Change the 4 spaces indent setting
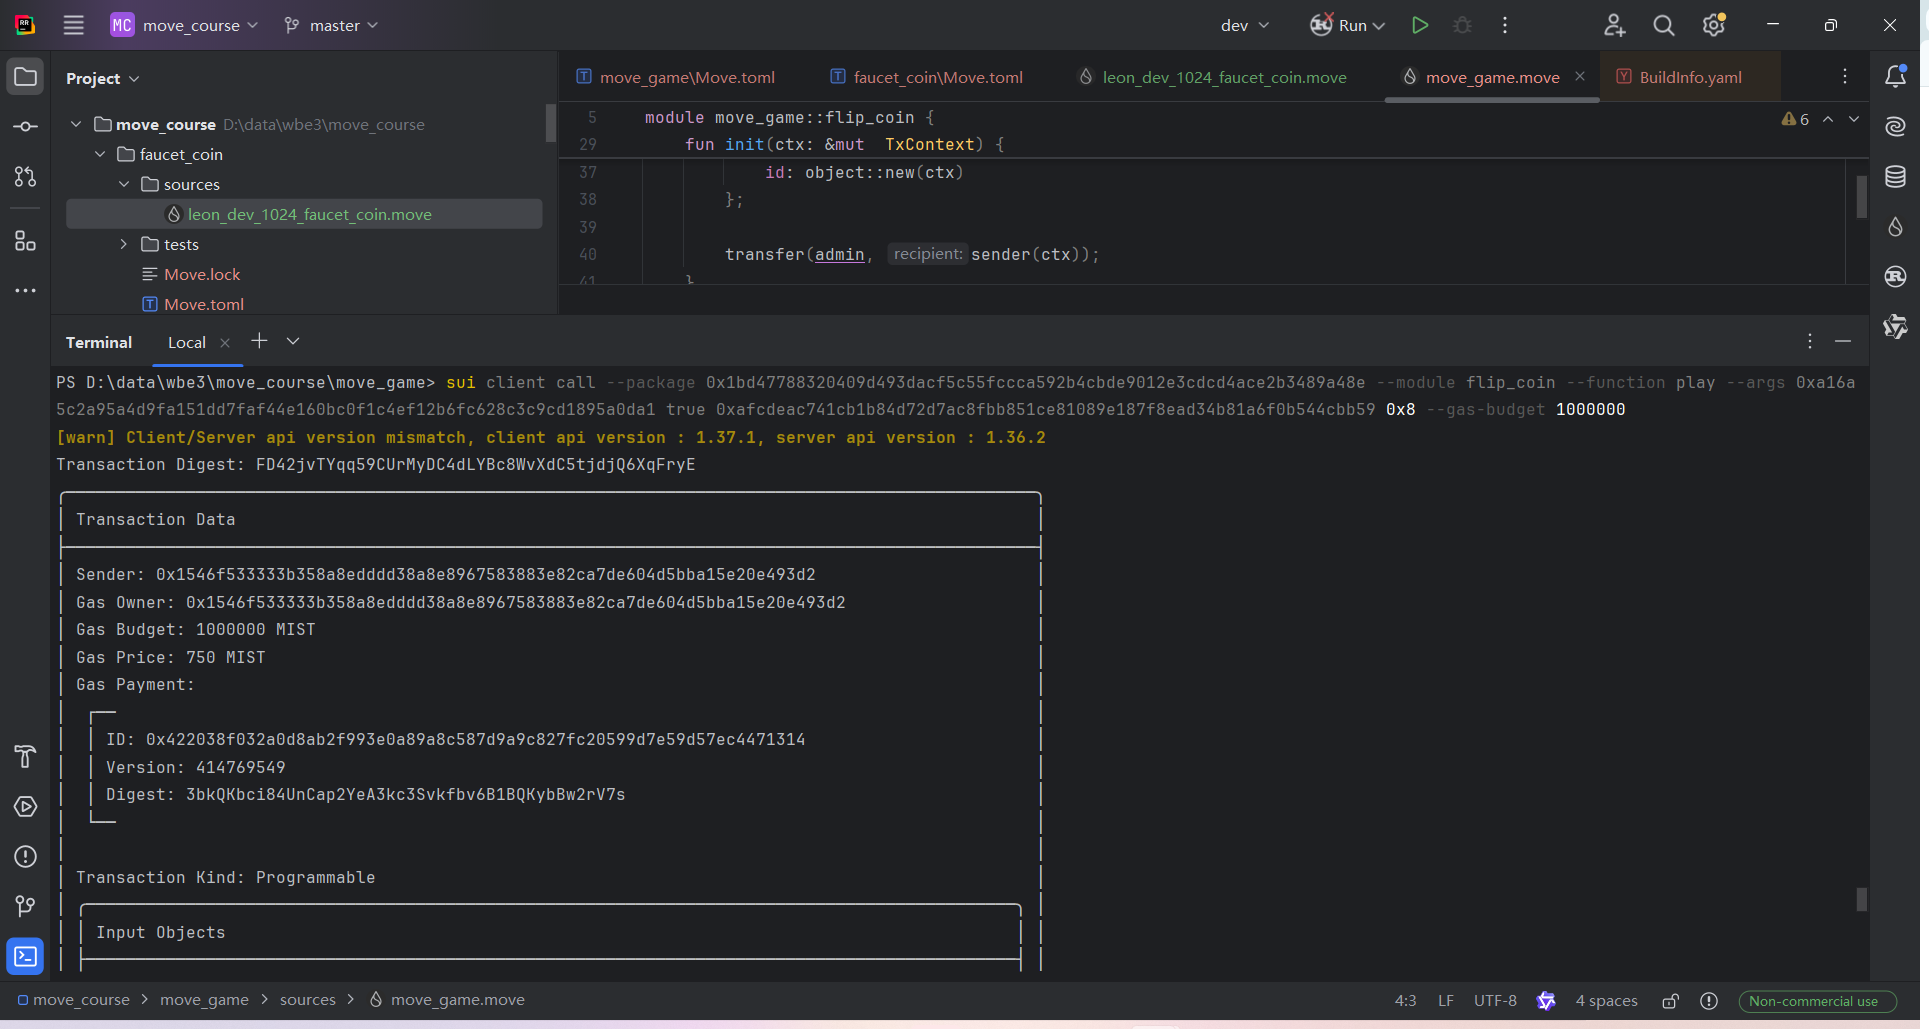1929x1029 pixels. [1606, 1001]
